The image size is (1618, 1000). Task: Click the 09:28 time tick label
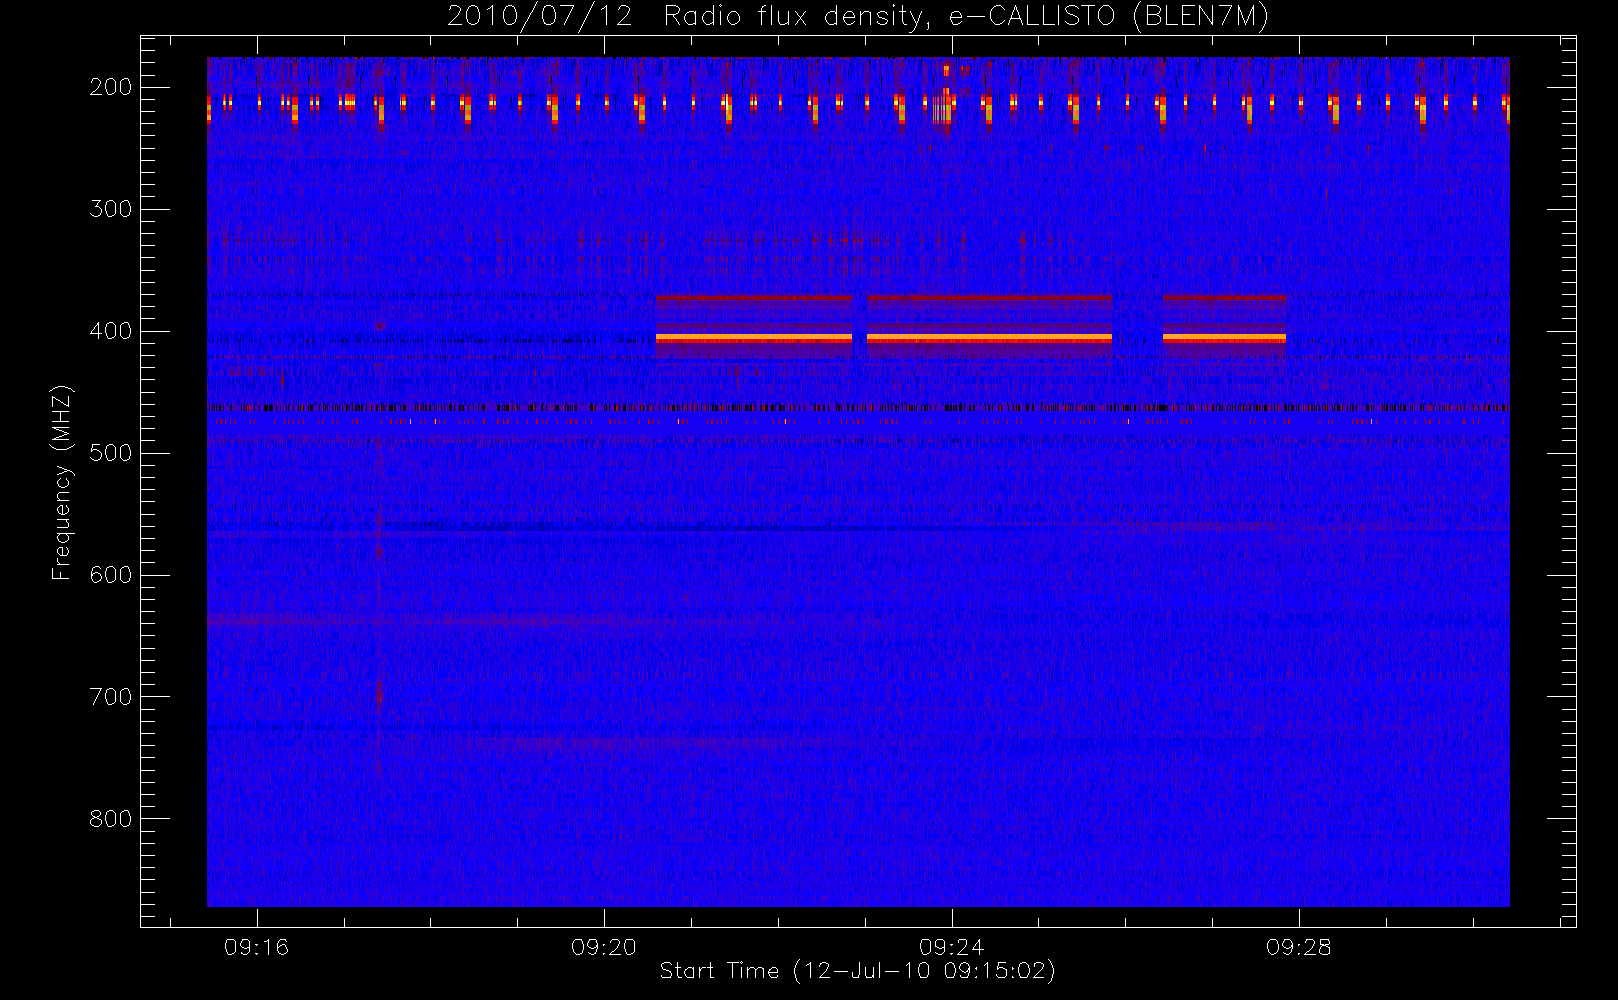(x=1298, y=947)
